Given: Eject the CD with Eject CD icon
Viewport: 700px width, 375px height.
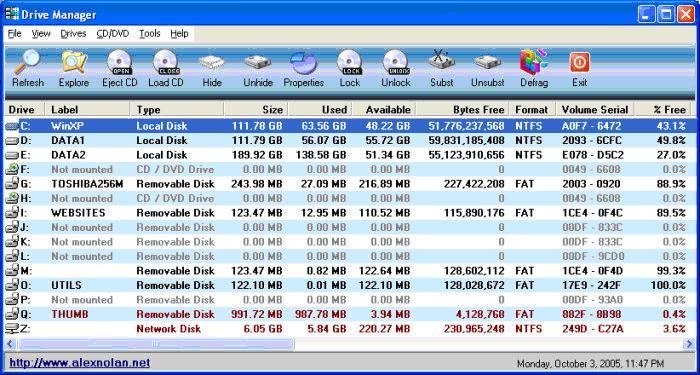Looking at the screenshot, I should pyautogui.click(x=120, y=61).
